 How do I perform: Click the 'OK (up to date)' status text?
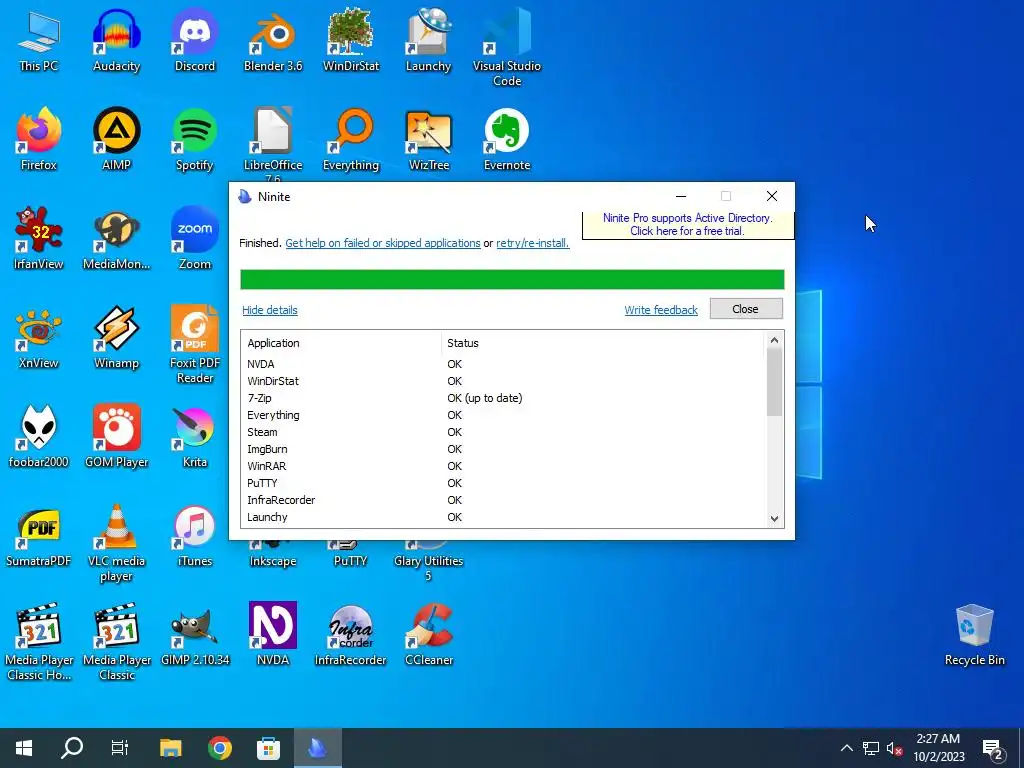coord(485,398)
